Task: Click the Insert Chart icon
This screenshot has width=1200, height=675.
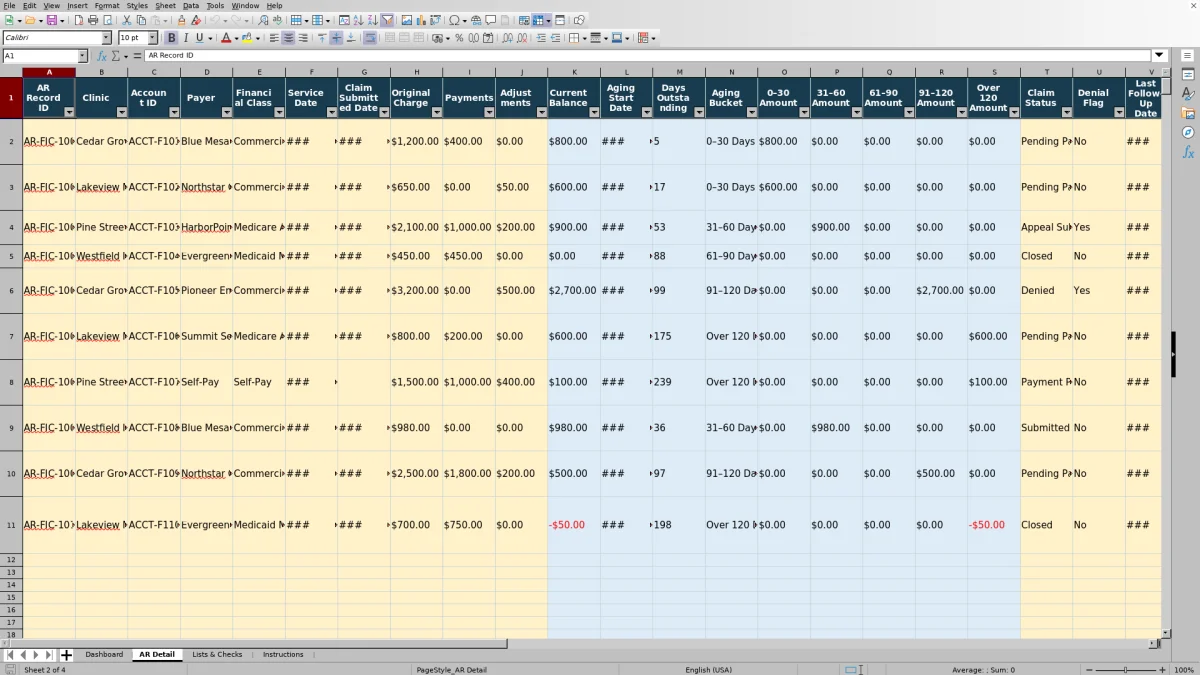Action: [x=420, y=20]
